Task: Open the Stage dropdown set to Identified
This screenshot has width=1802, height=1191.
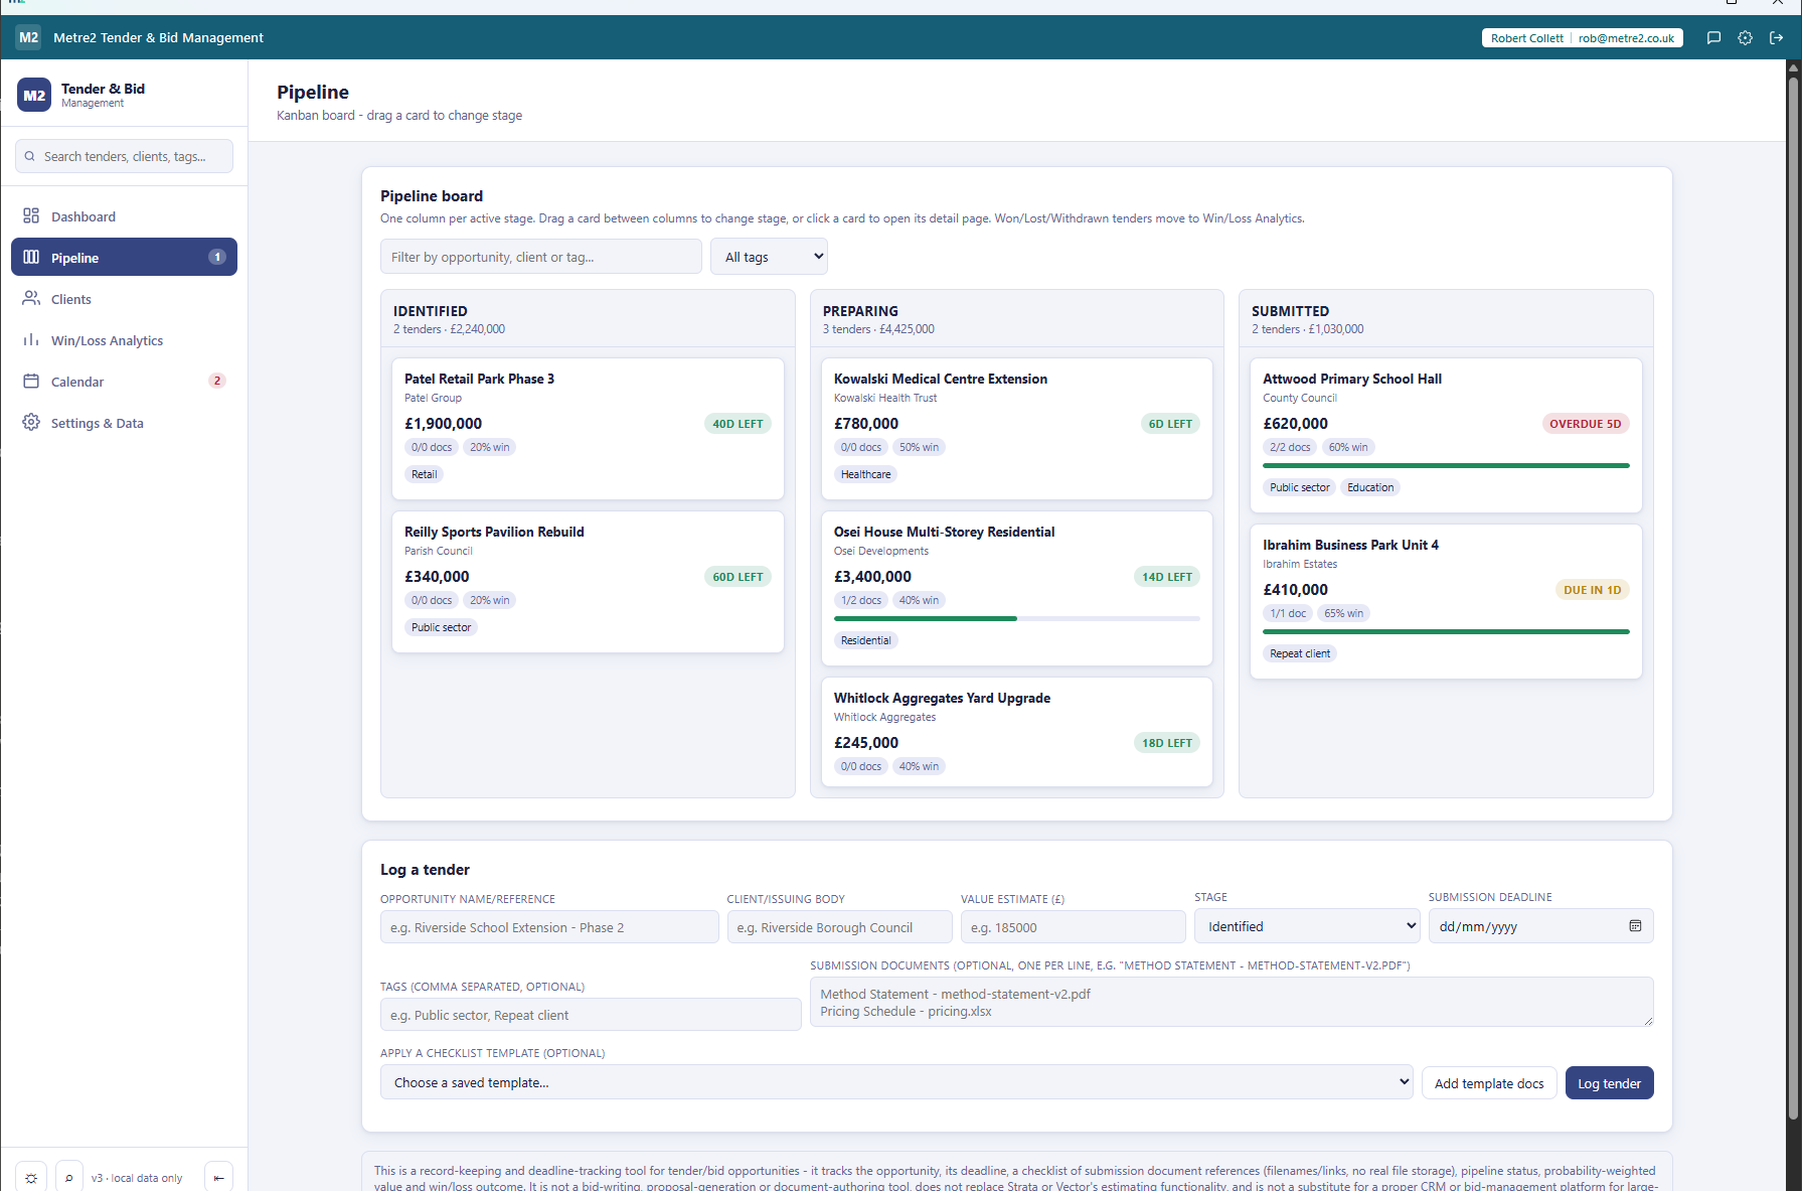Action: (x=1307, y=926)
